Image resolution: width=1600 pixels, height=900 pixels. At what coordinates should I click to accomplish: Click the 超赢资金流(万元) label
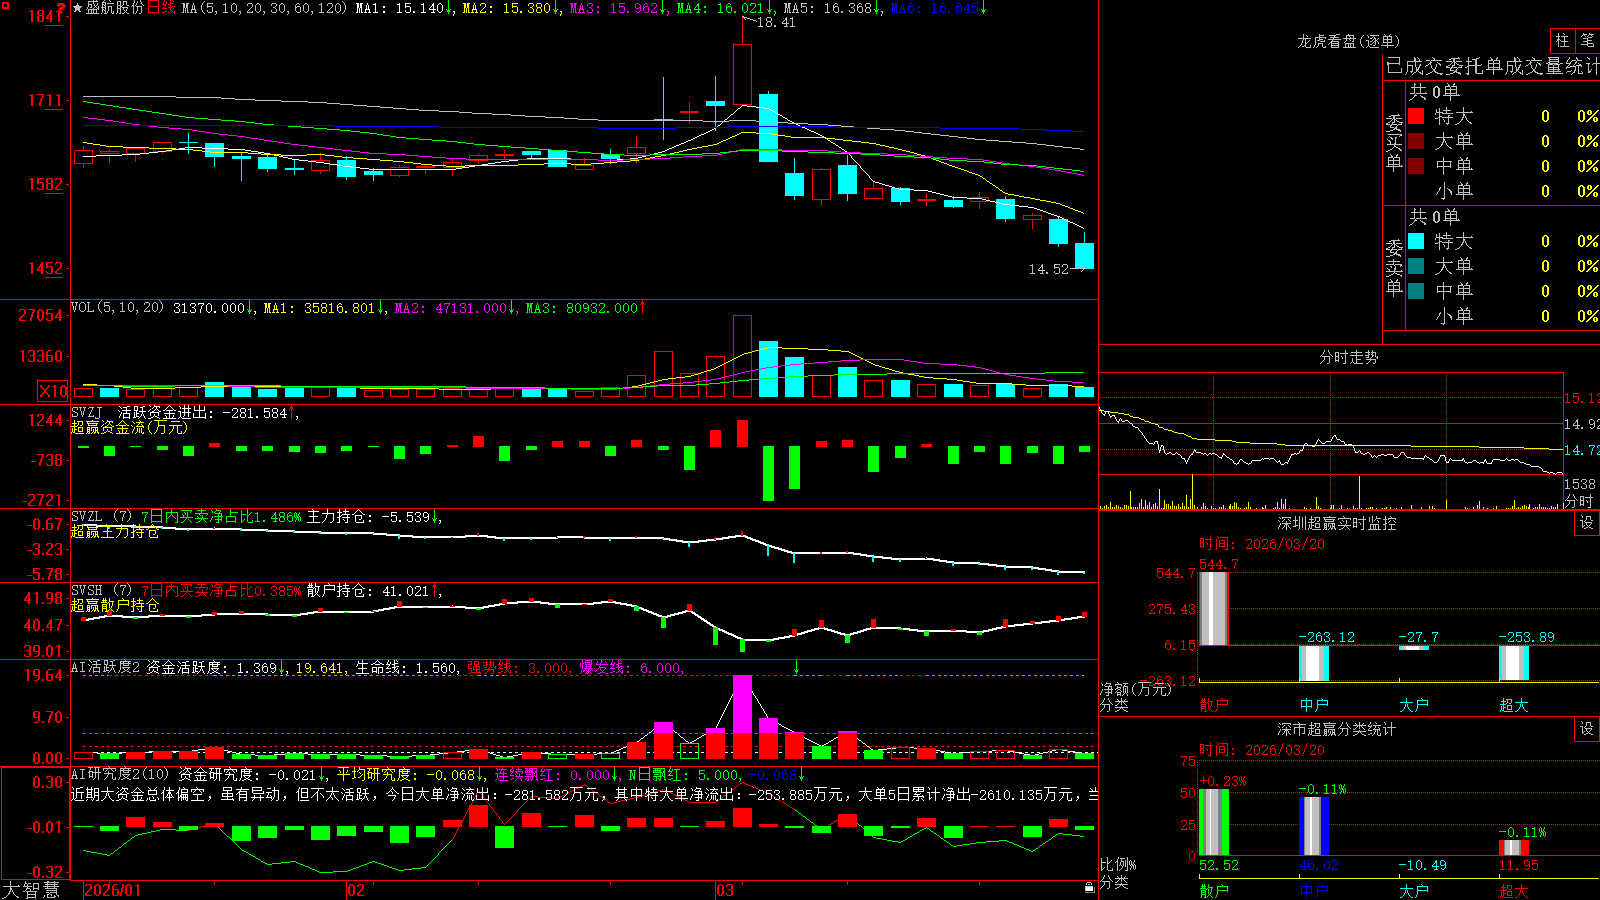129,427
